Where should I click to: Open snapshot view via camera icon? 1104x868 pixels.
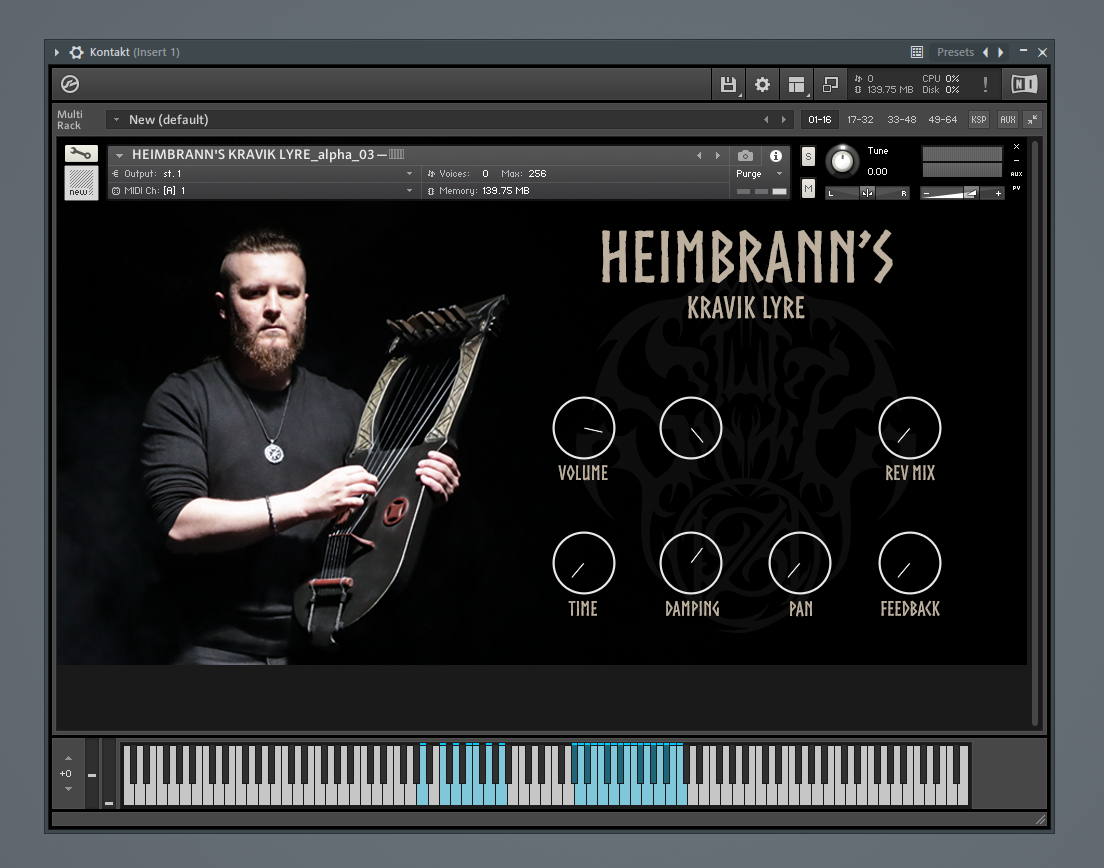(745, 156)
